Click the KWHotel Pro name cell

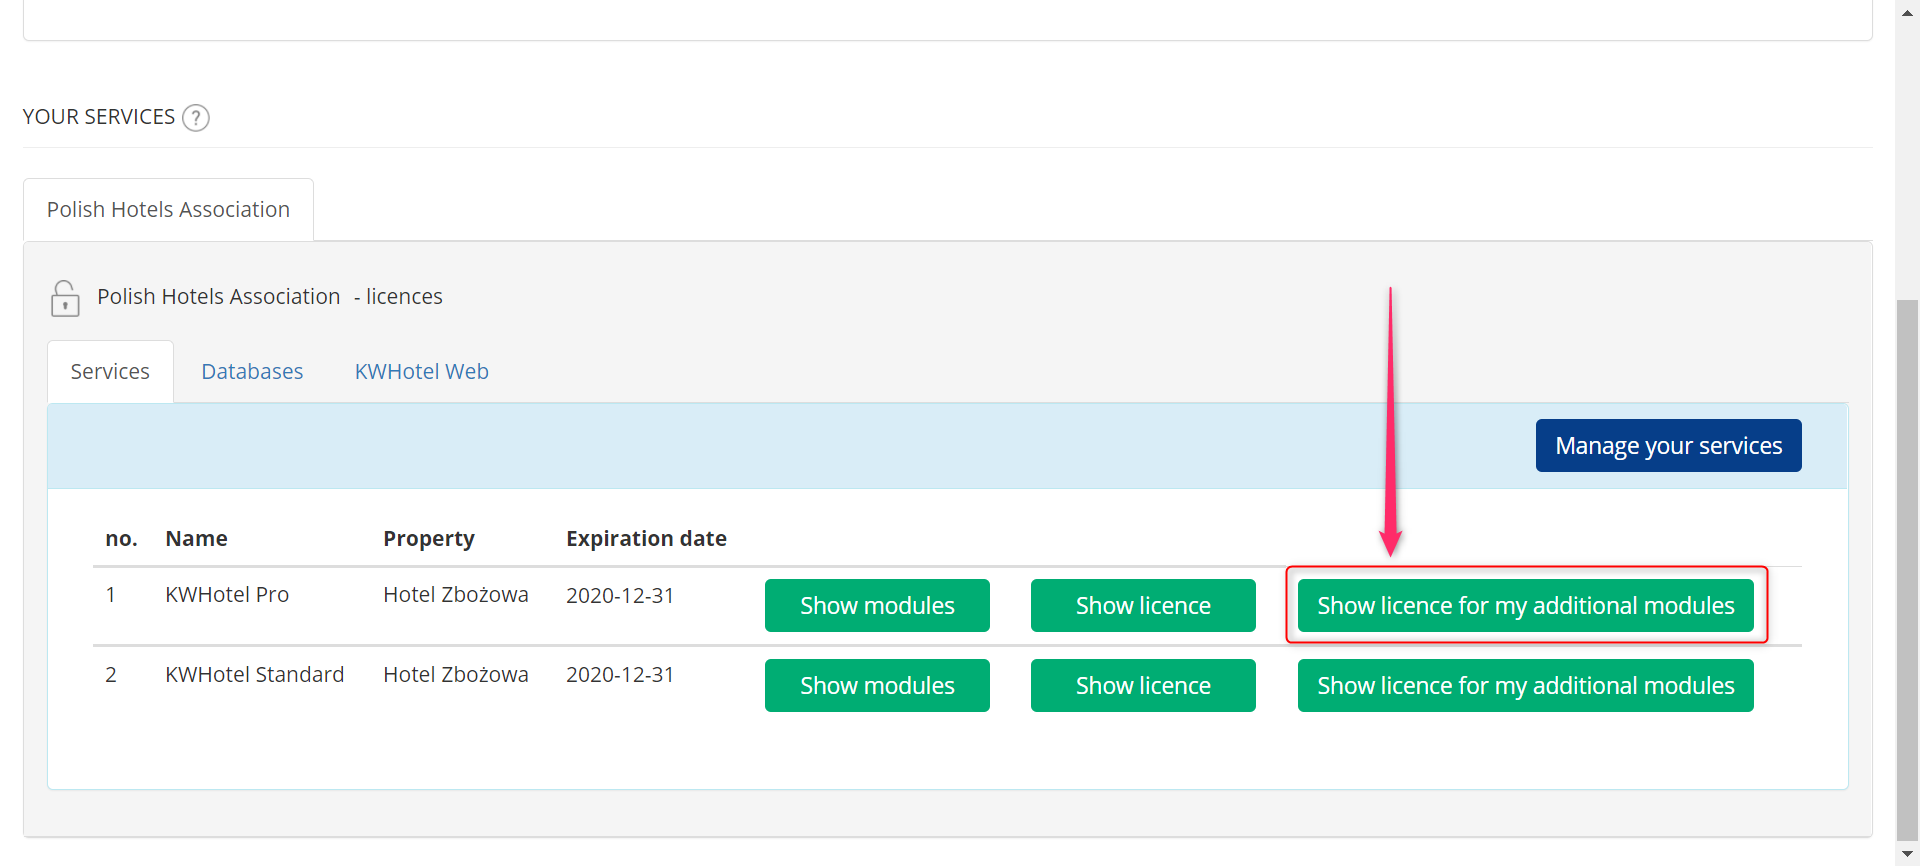coord(227,595)
